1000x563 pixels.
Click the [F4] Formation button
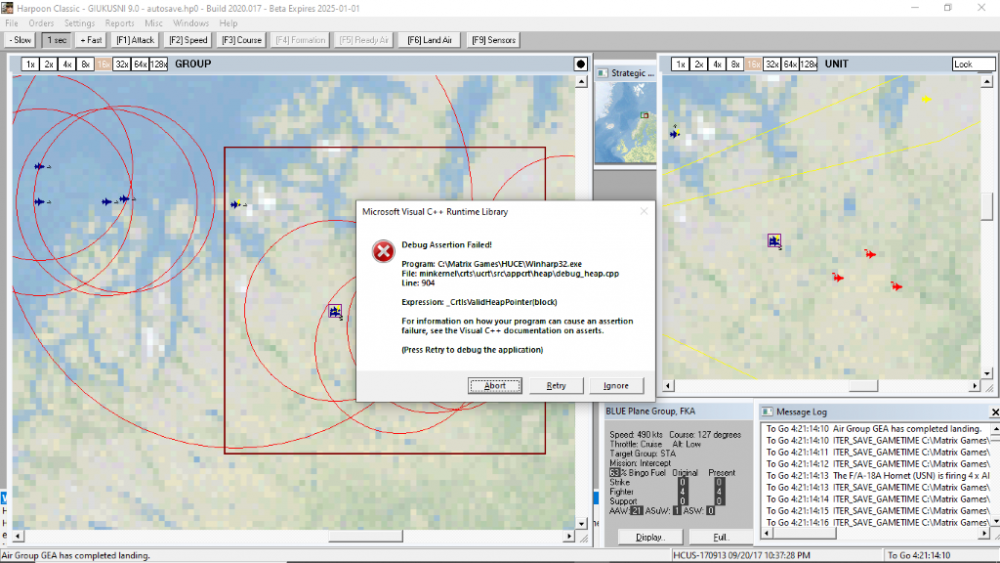click(x=300, y=40)
